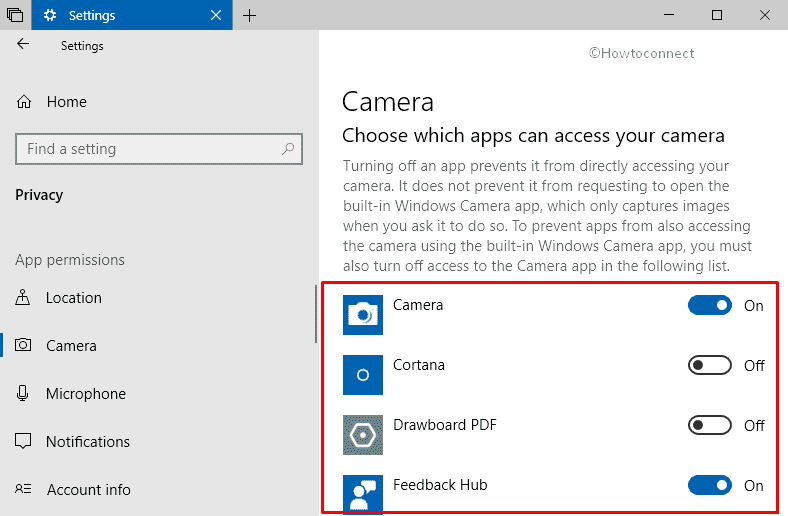The image size is (788, 516).
Task: Close the Settings window
Action: point(765,15)
